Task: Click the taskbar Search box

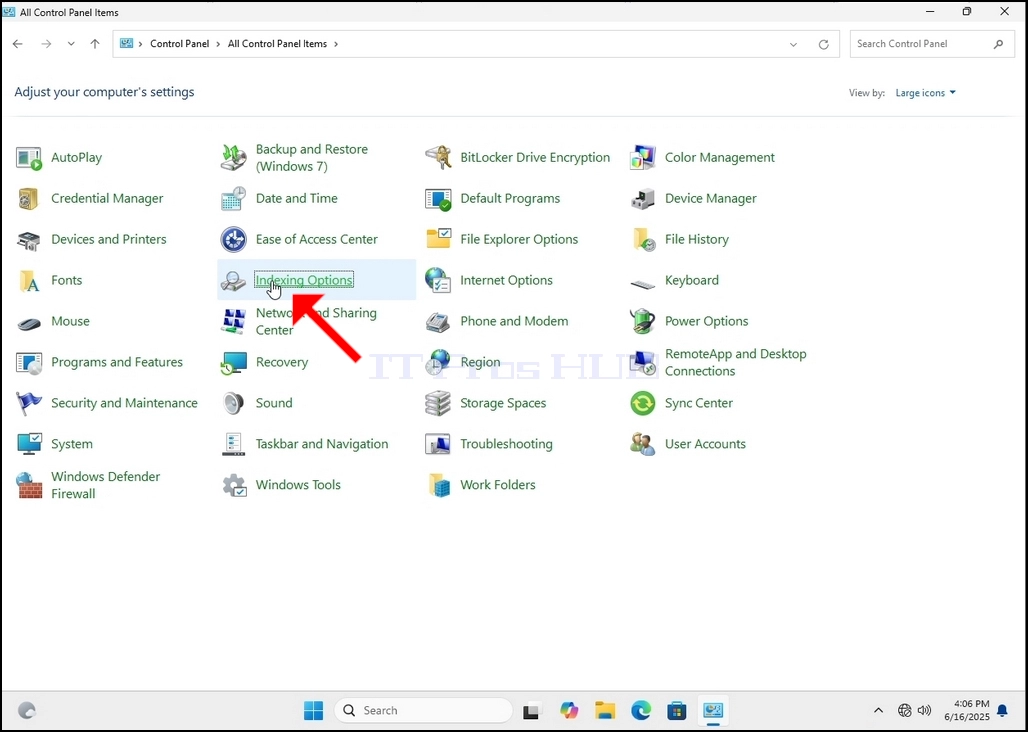Action: pyautogui.click(x=424, y=710)
